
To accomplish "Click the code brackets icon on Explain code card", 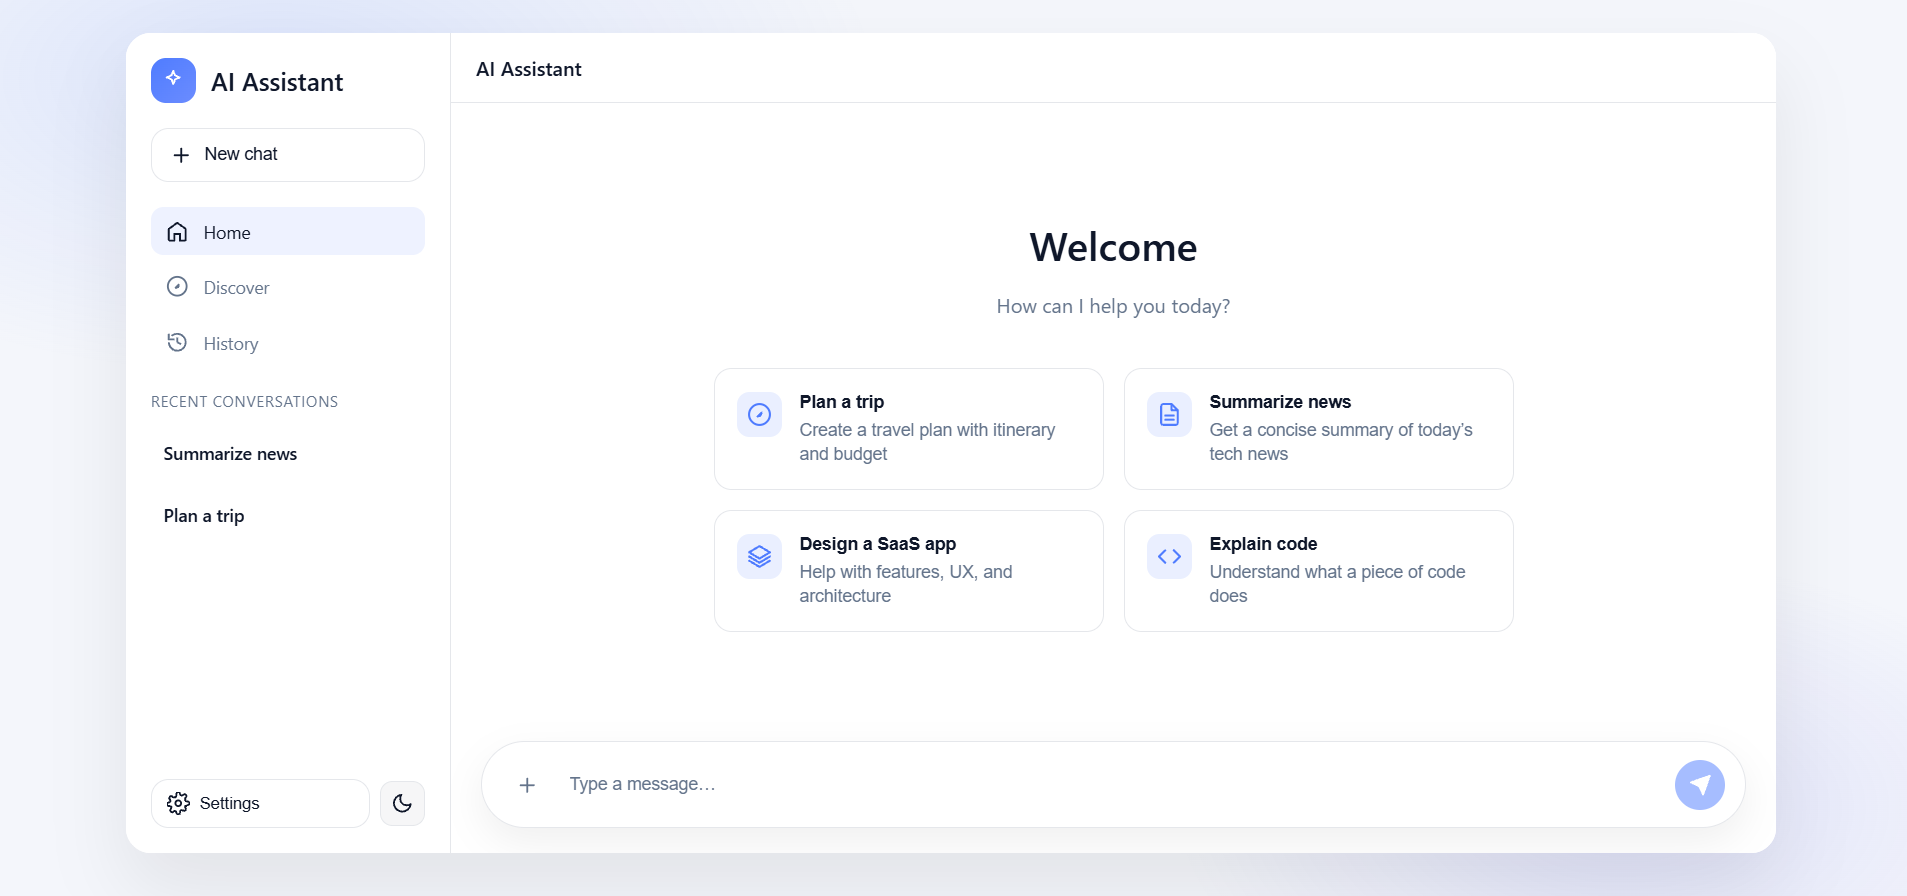I will [x=1169, y=556].
